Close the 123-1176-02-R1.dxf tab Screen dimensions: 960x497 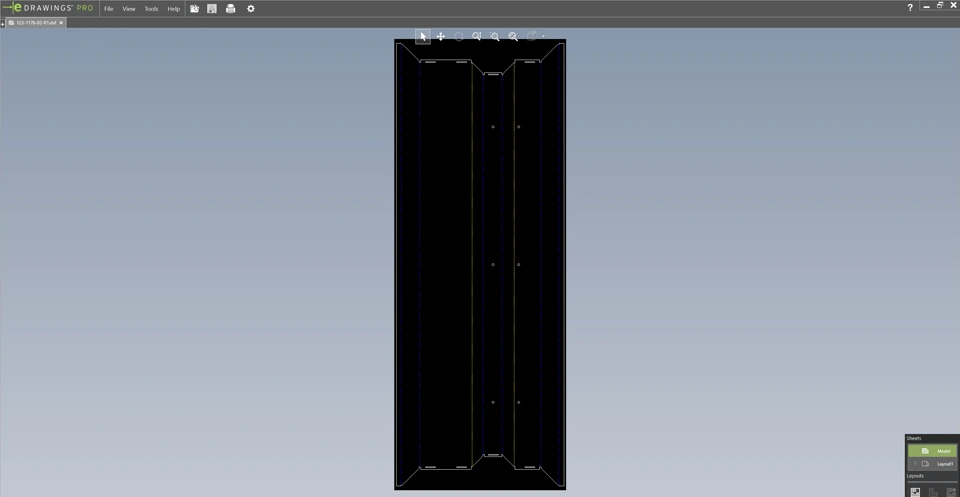tap(61, 23)
